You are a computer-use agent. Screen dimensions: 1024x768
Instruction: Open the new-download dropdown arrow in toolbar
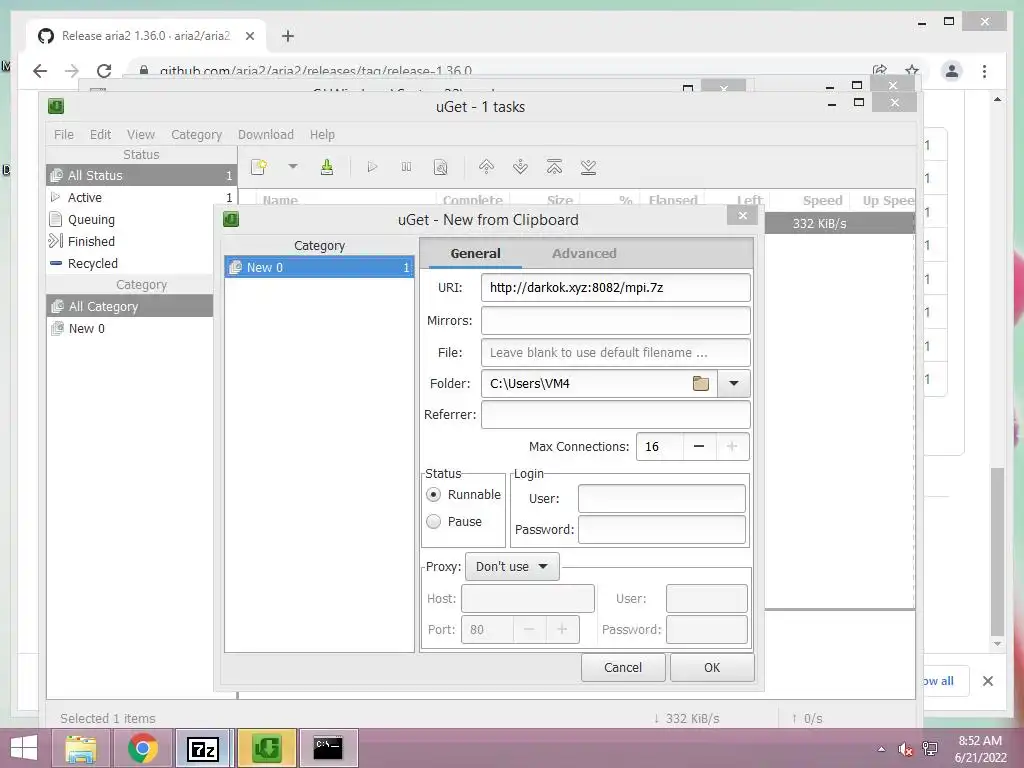(293, 167)
